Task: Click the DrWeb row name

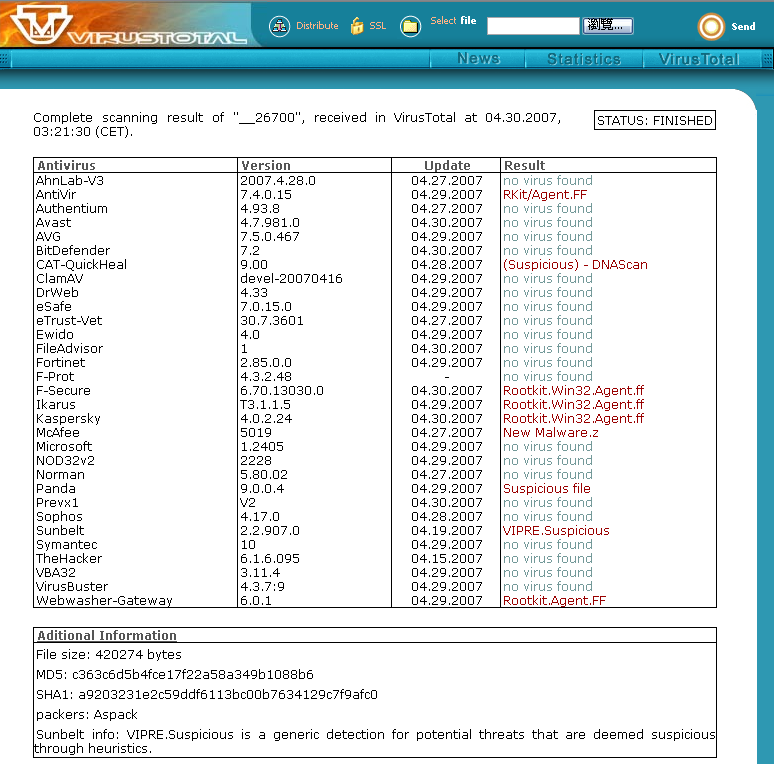Action: (x=57, y=293)
